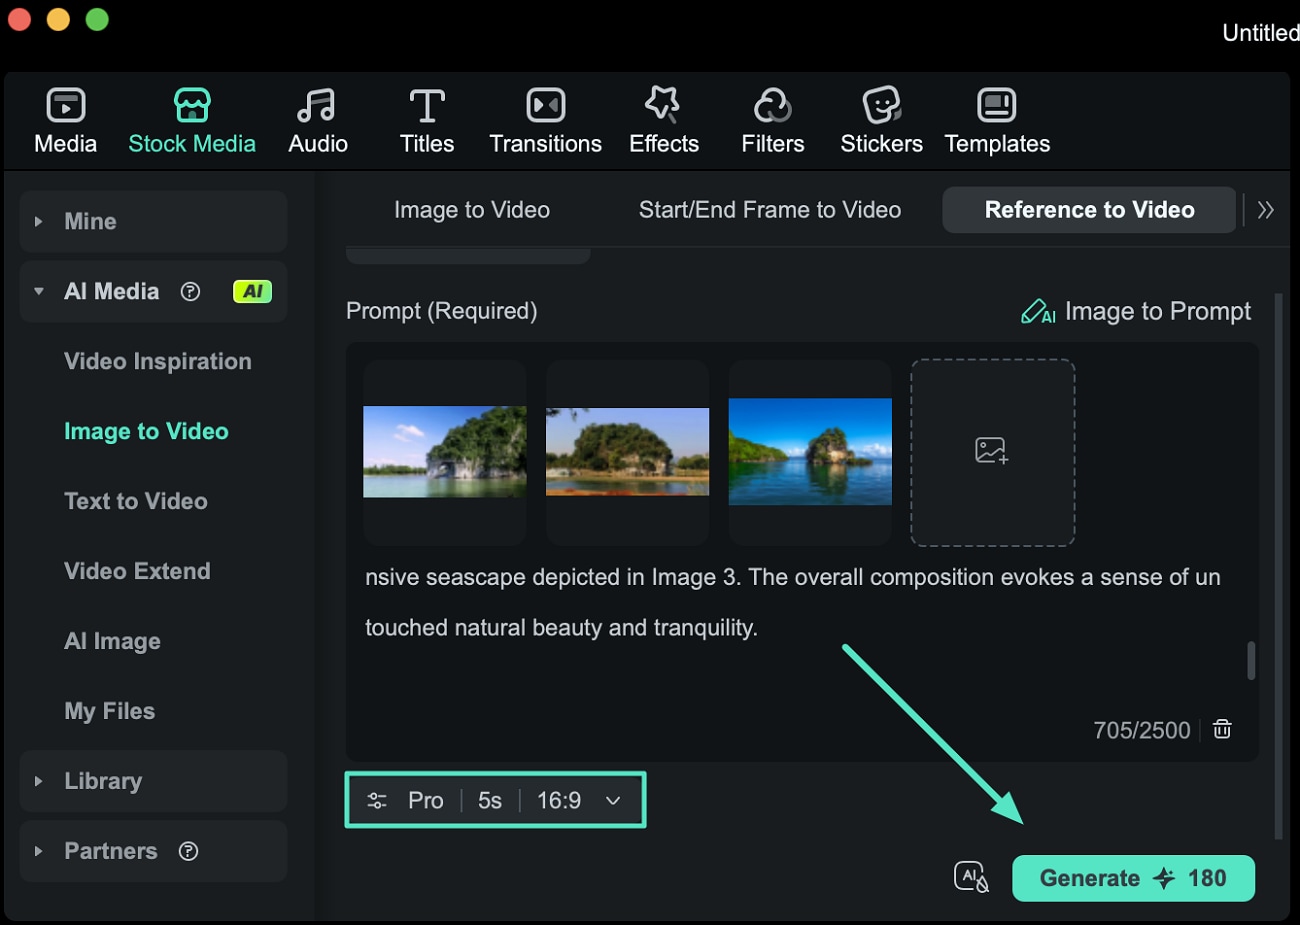Click the add reference image placeholder
The height and width of the screenshot is (925, 1300).
(992, 452)
